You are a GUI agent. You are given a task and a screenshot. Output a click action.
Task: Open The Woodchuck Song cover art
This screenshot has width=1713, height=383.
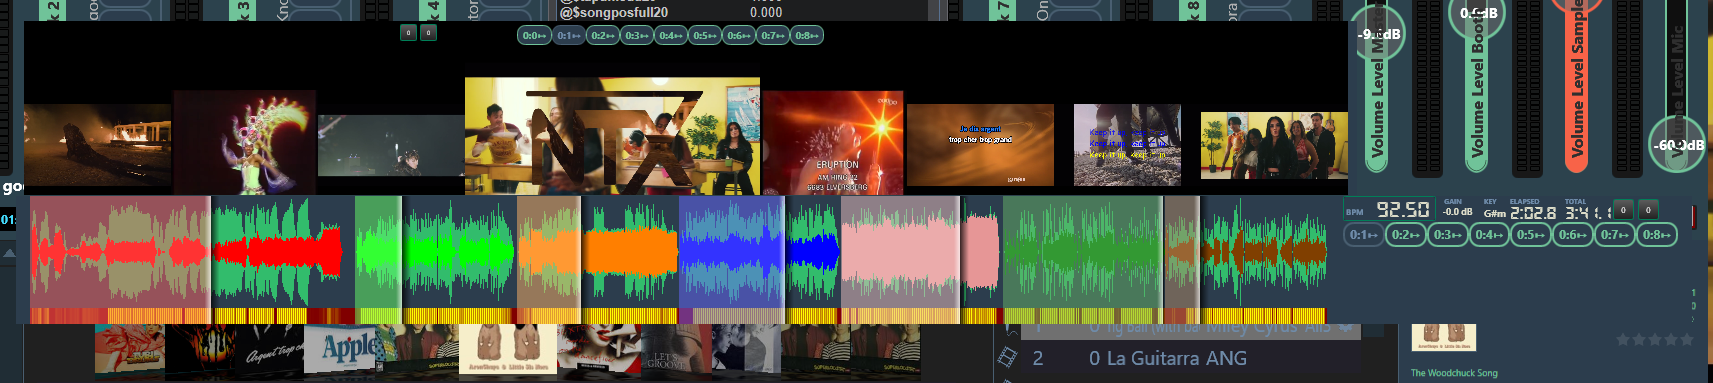1443,336
